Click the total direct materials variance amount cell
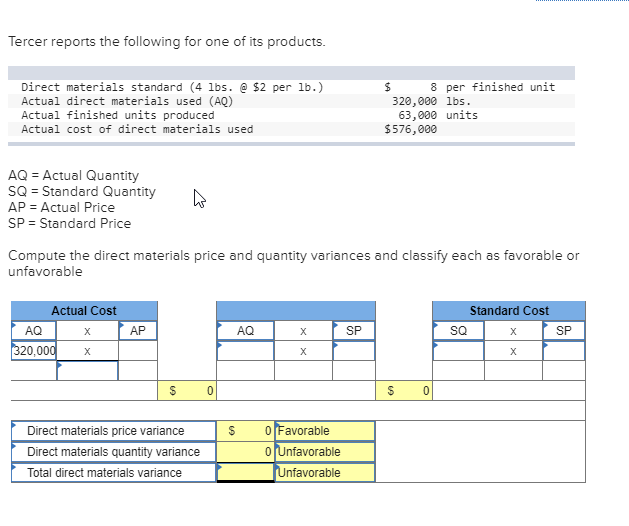629x526 pixels. [x=246, y=473]
